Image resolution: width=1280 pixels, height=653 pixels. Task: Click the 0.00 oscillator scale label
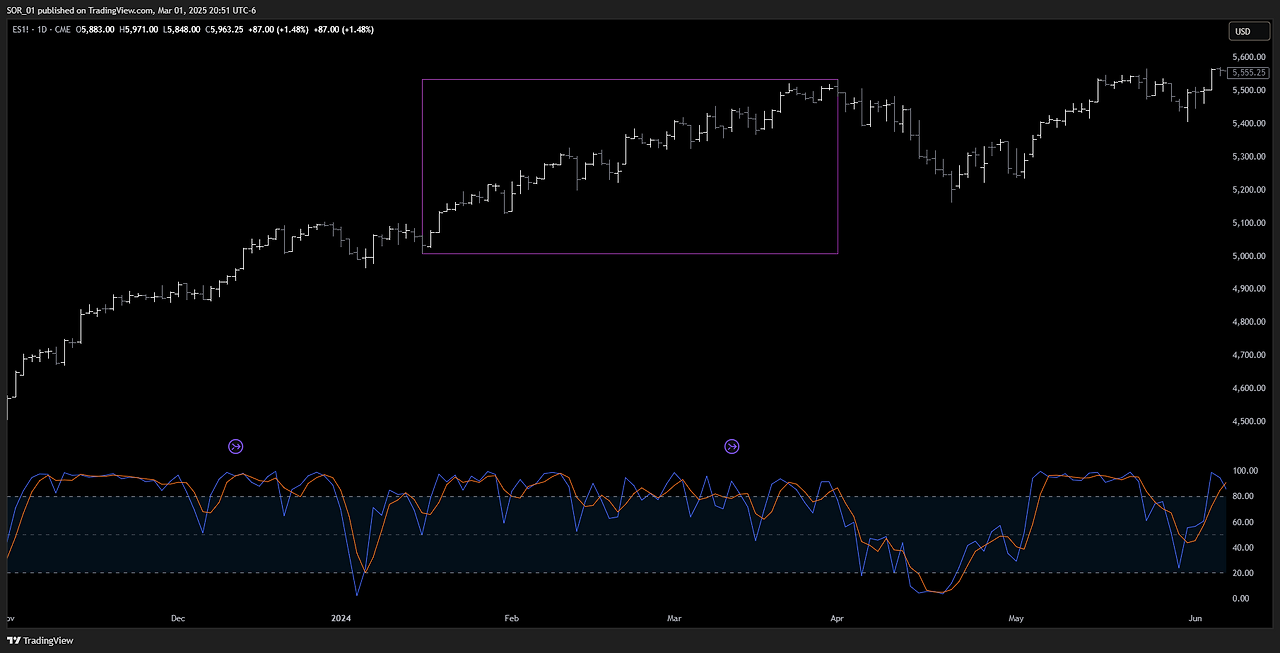point(1242,599)
